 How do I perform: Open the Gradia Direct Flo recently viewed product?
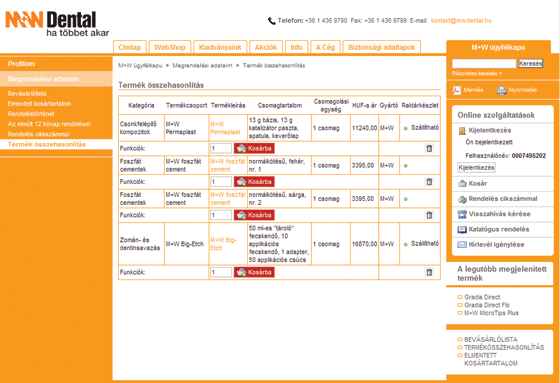pos(487,305)
